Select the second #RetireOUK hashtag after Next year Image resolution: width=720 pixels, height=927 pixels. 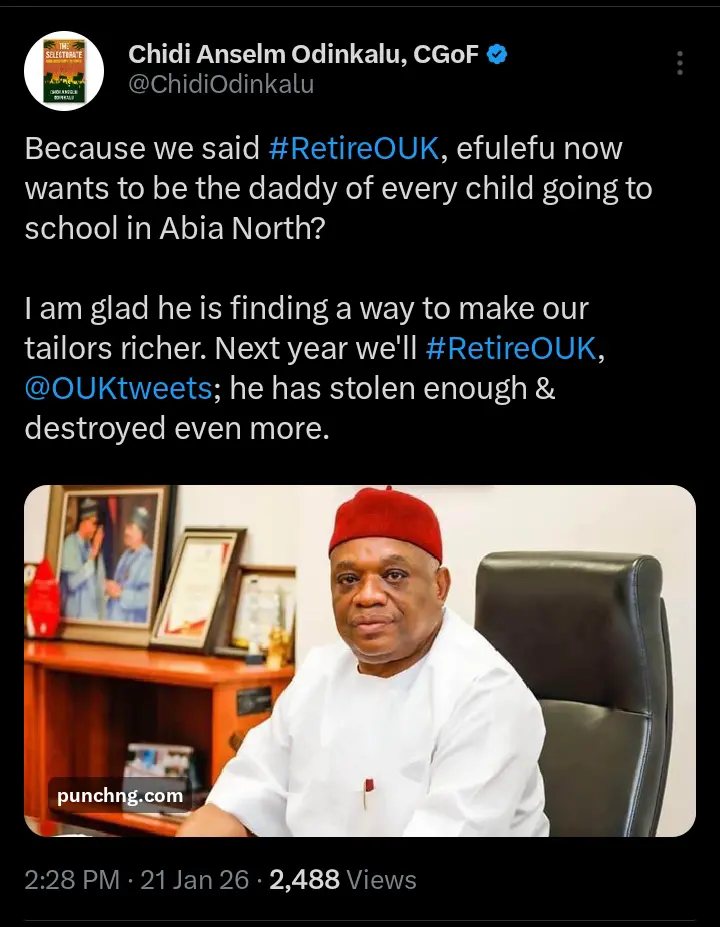(511, 350)
